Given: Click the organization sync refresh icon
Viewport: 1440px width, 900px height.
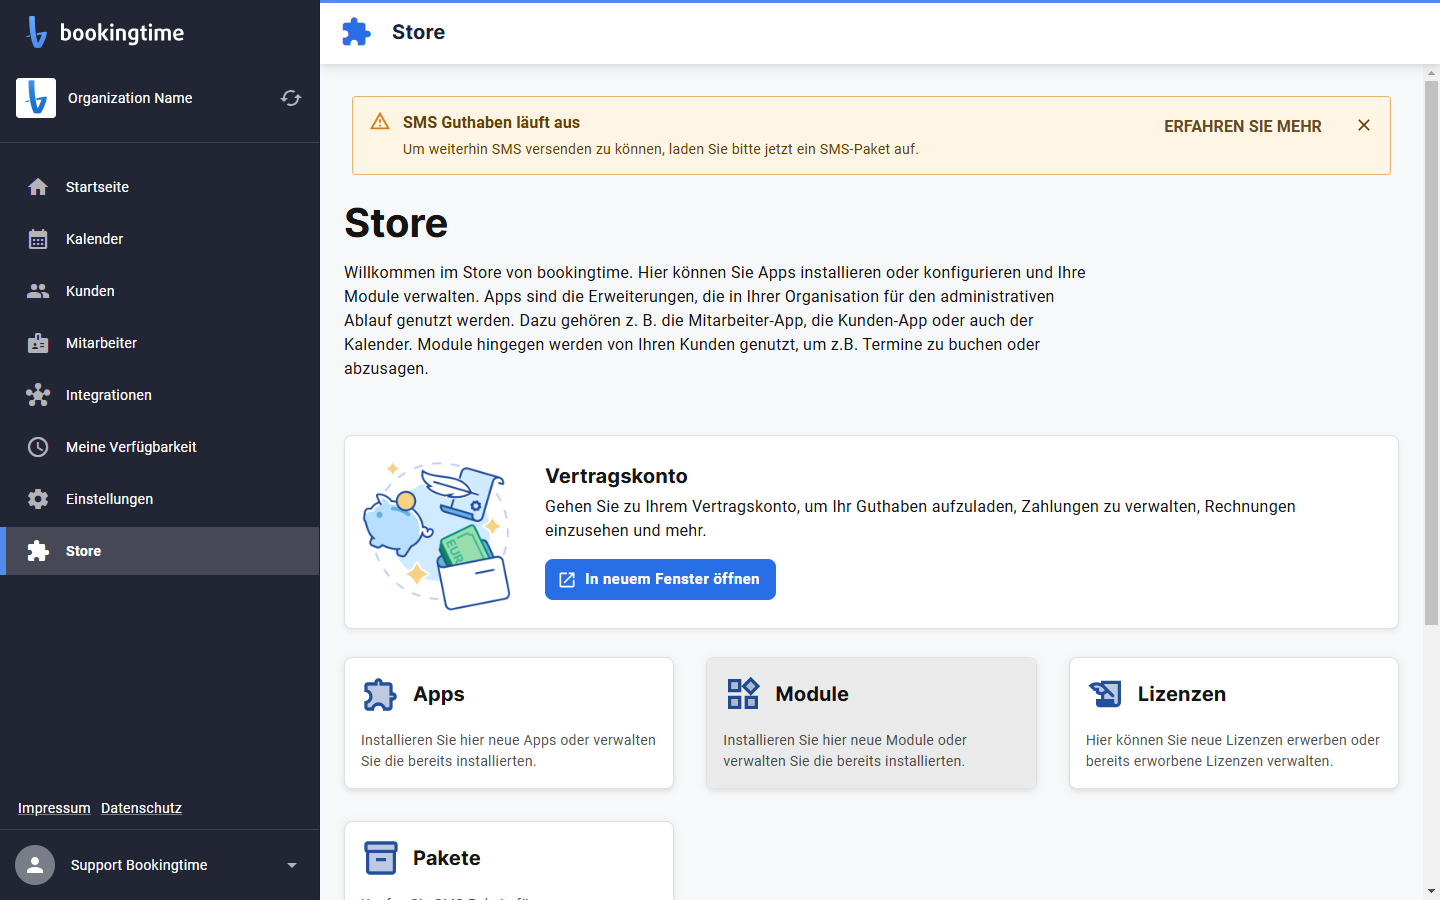Looking at the screenshot, I should [291, 98].
